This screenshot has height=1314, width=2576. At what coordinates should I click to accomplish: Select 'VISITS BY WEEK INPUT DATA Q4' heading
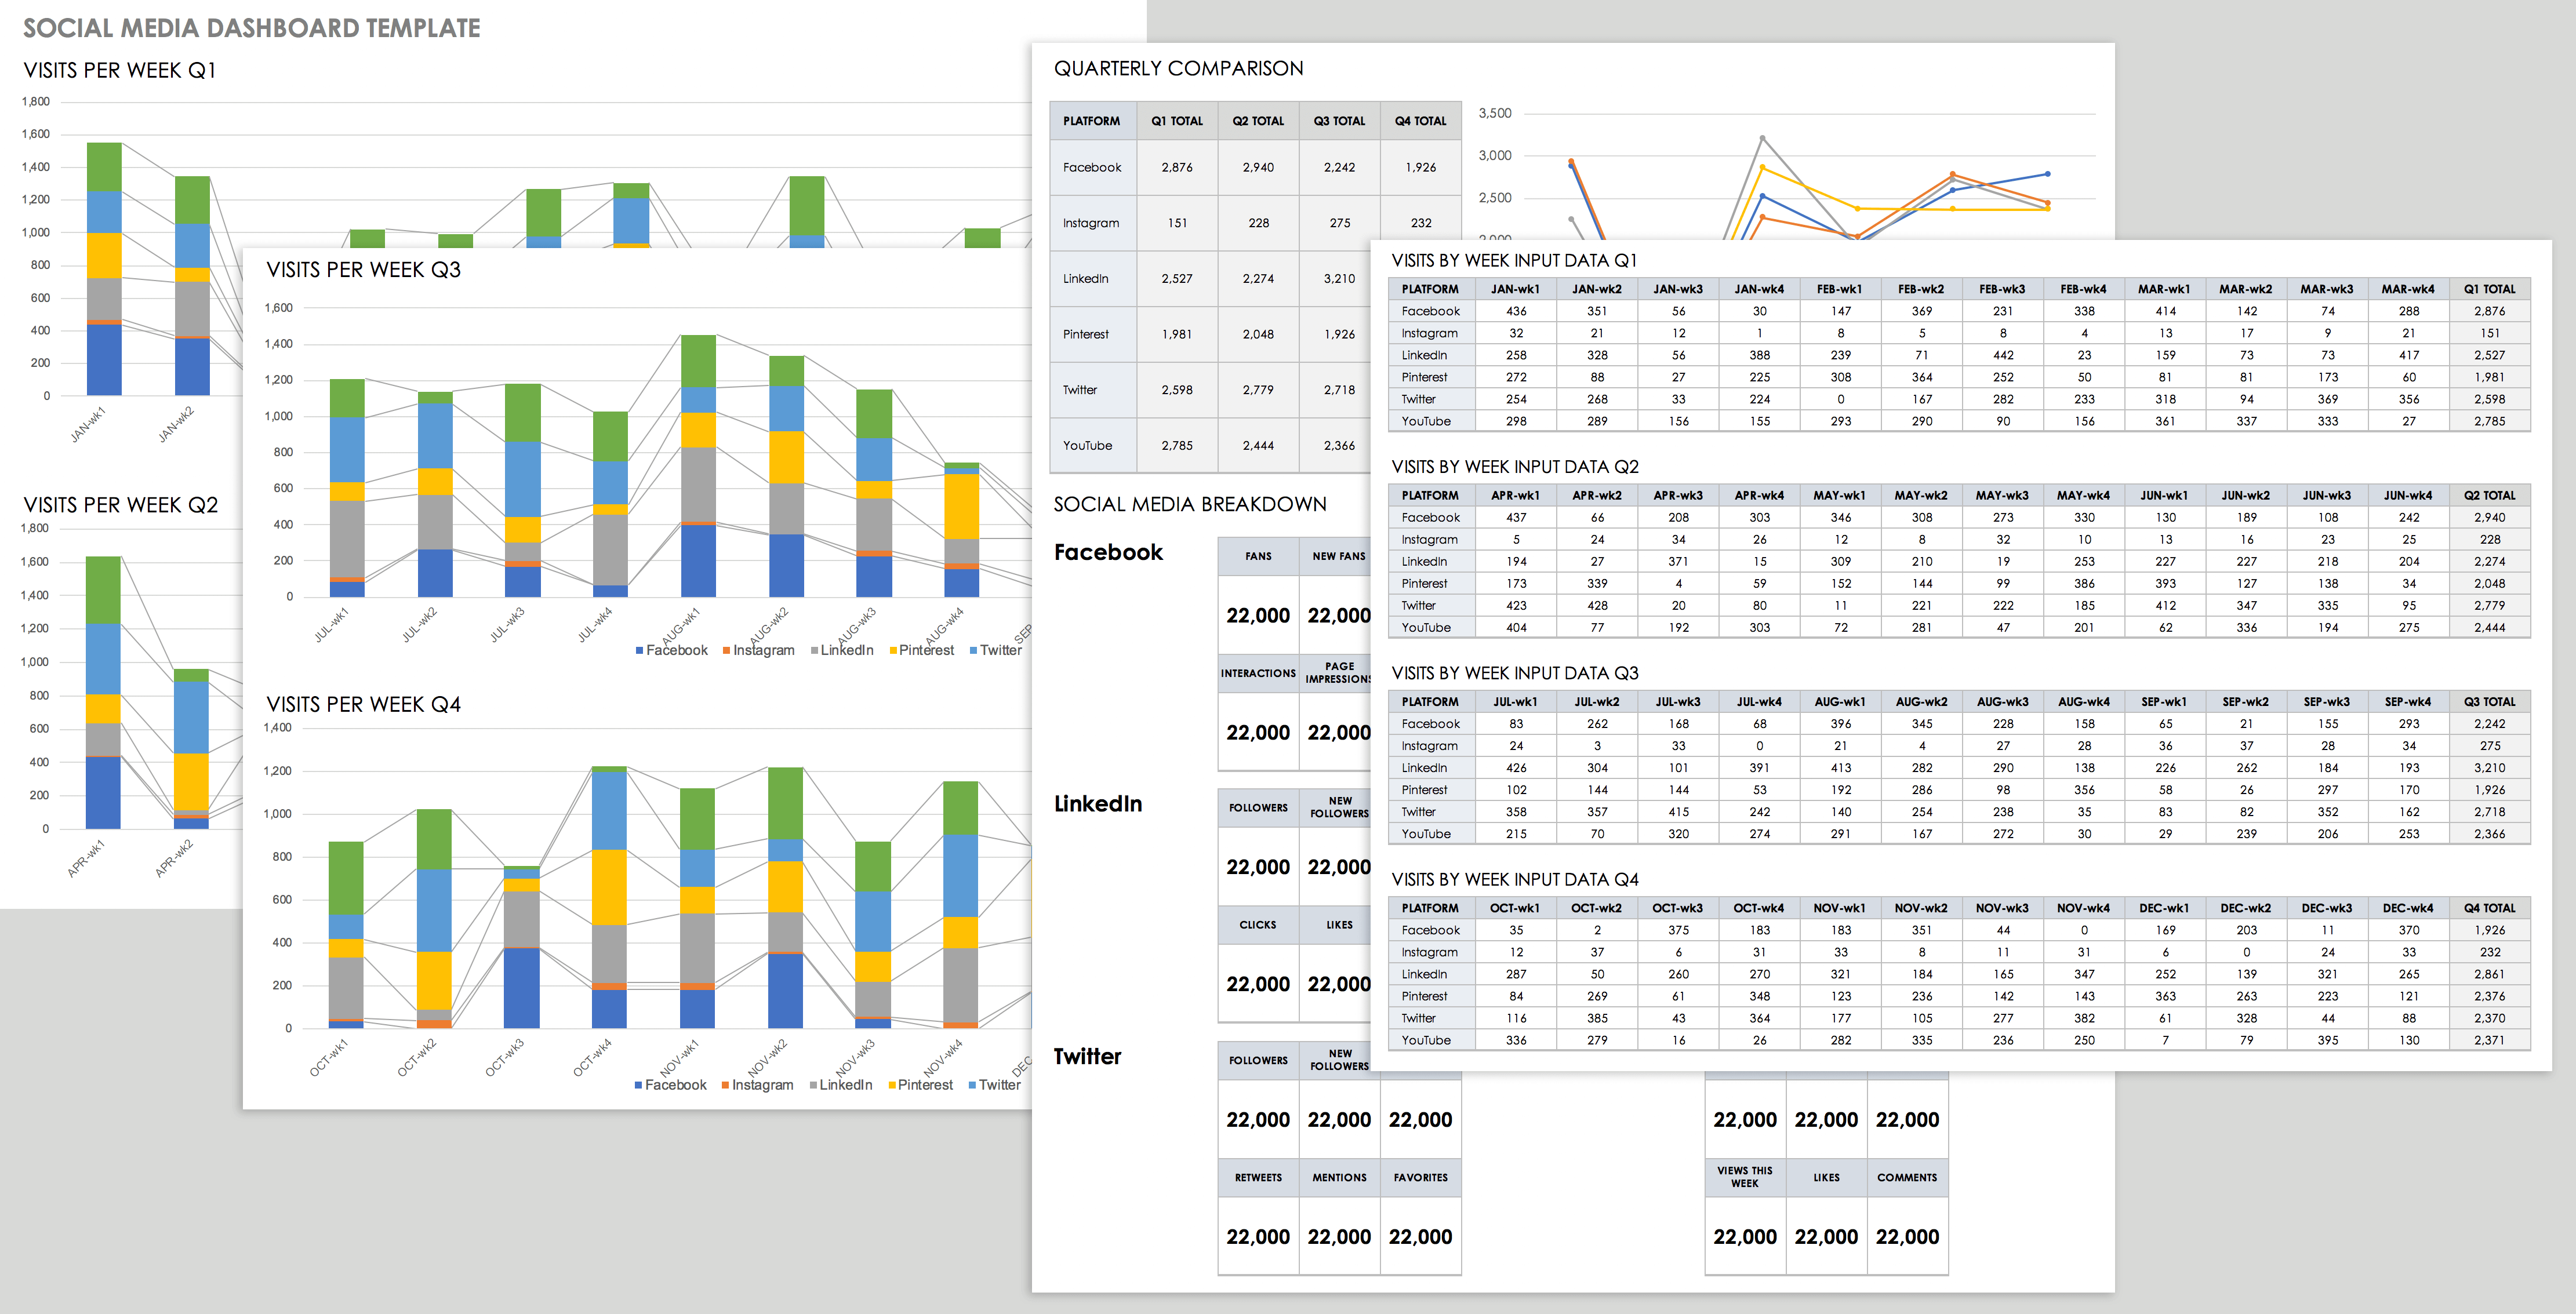tap(1515, 880)
